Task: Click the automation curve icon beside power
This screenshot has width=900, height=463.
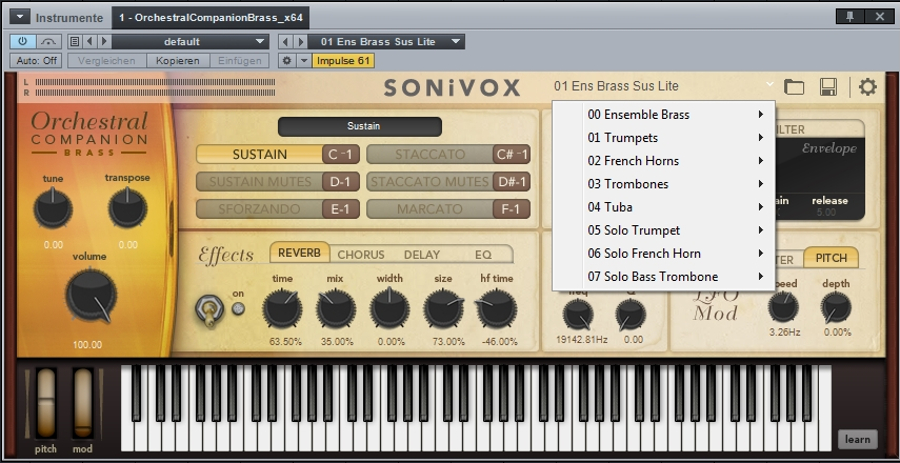Action: pos(49,41)
